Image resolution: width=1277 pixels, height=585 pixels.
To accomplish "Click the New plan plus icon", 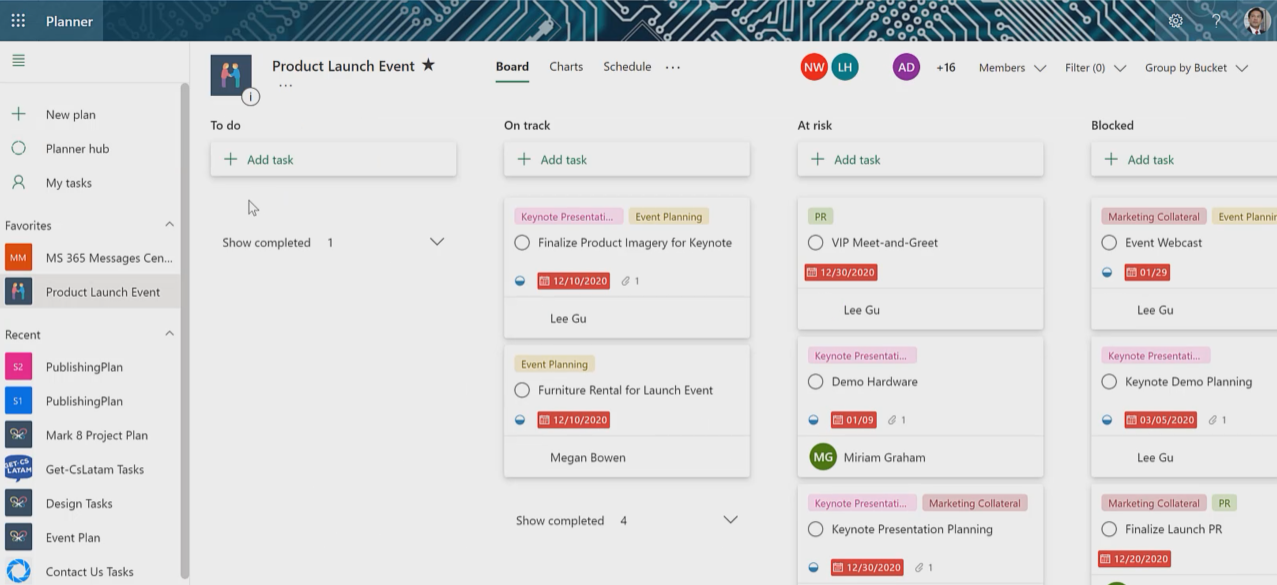I will coord(18,114).
